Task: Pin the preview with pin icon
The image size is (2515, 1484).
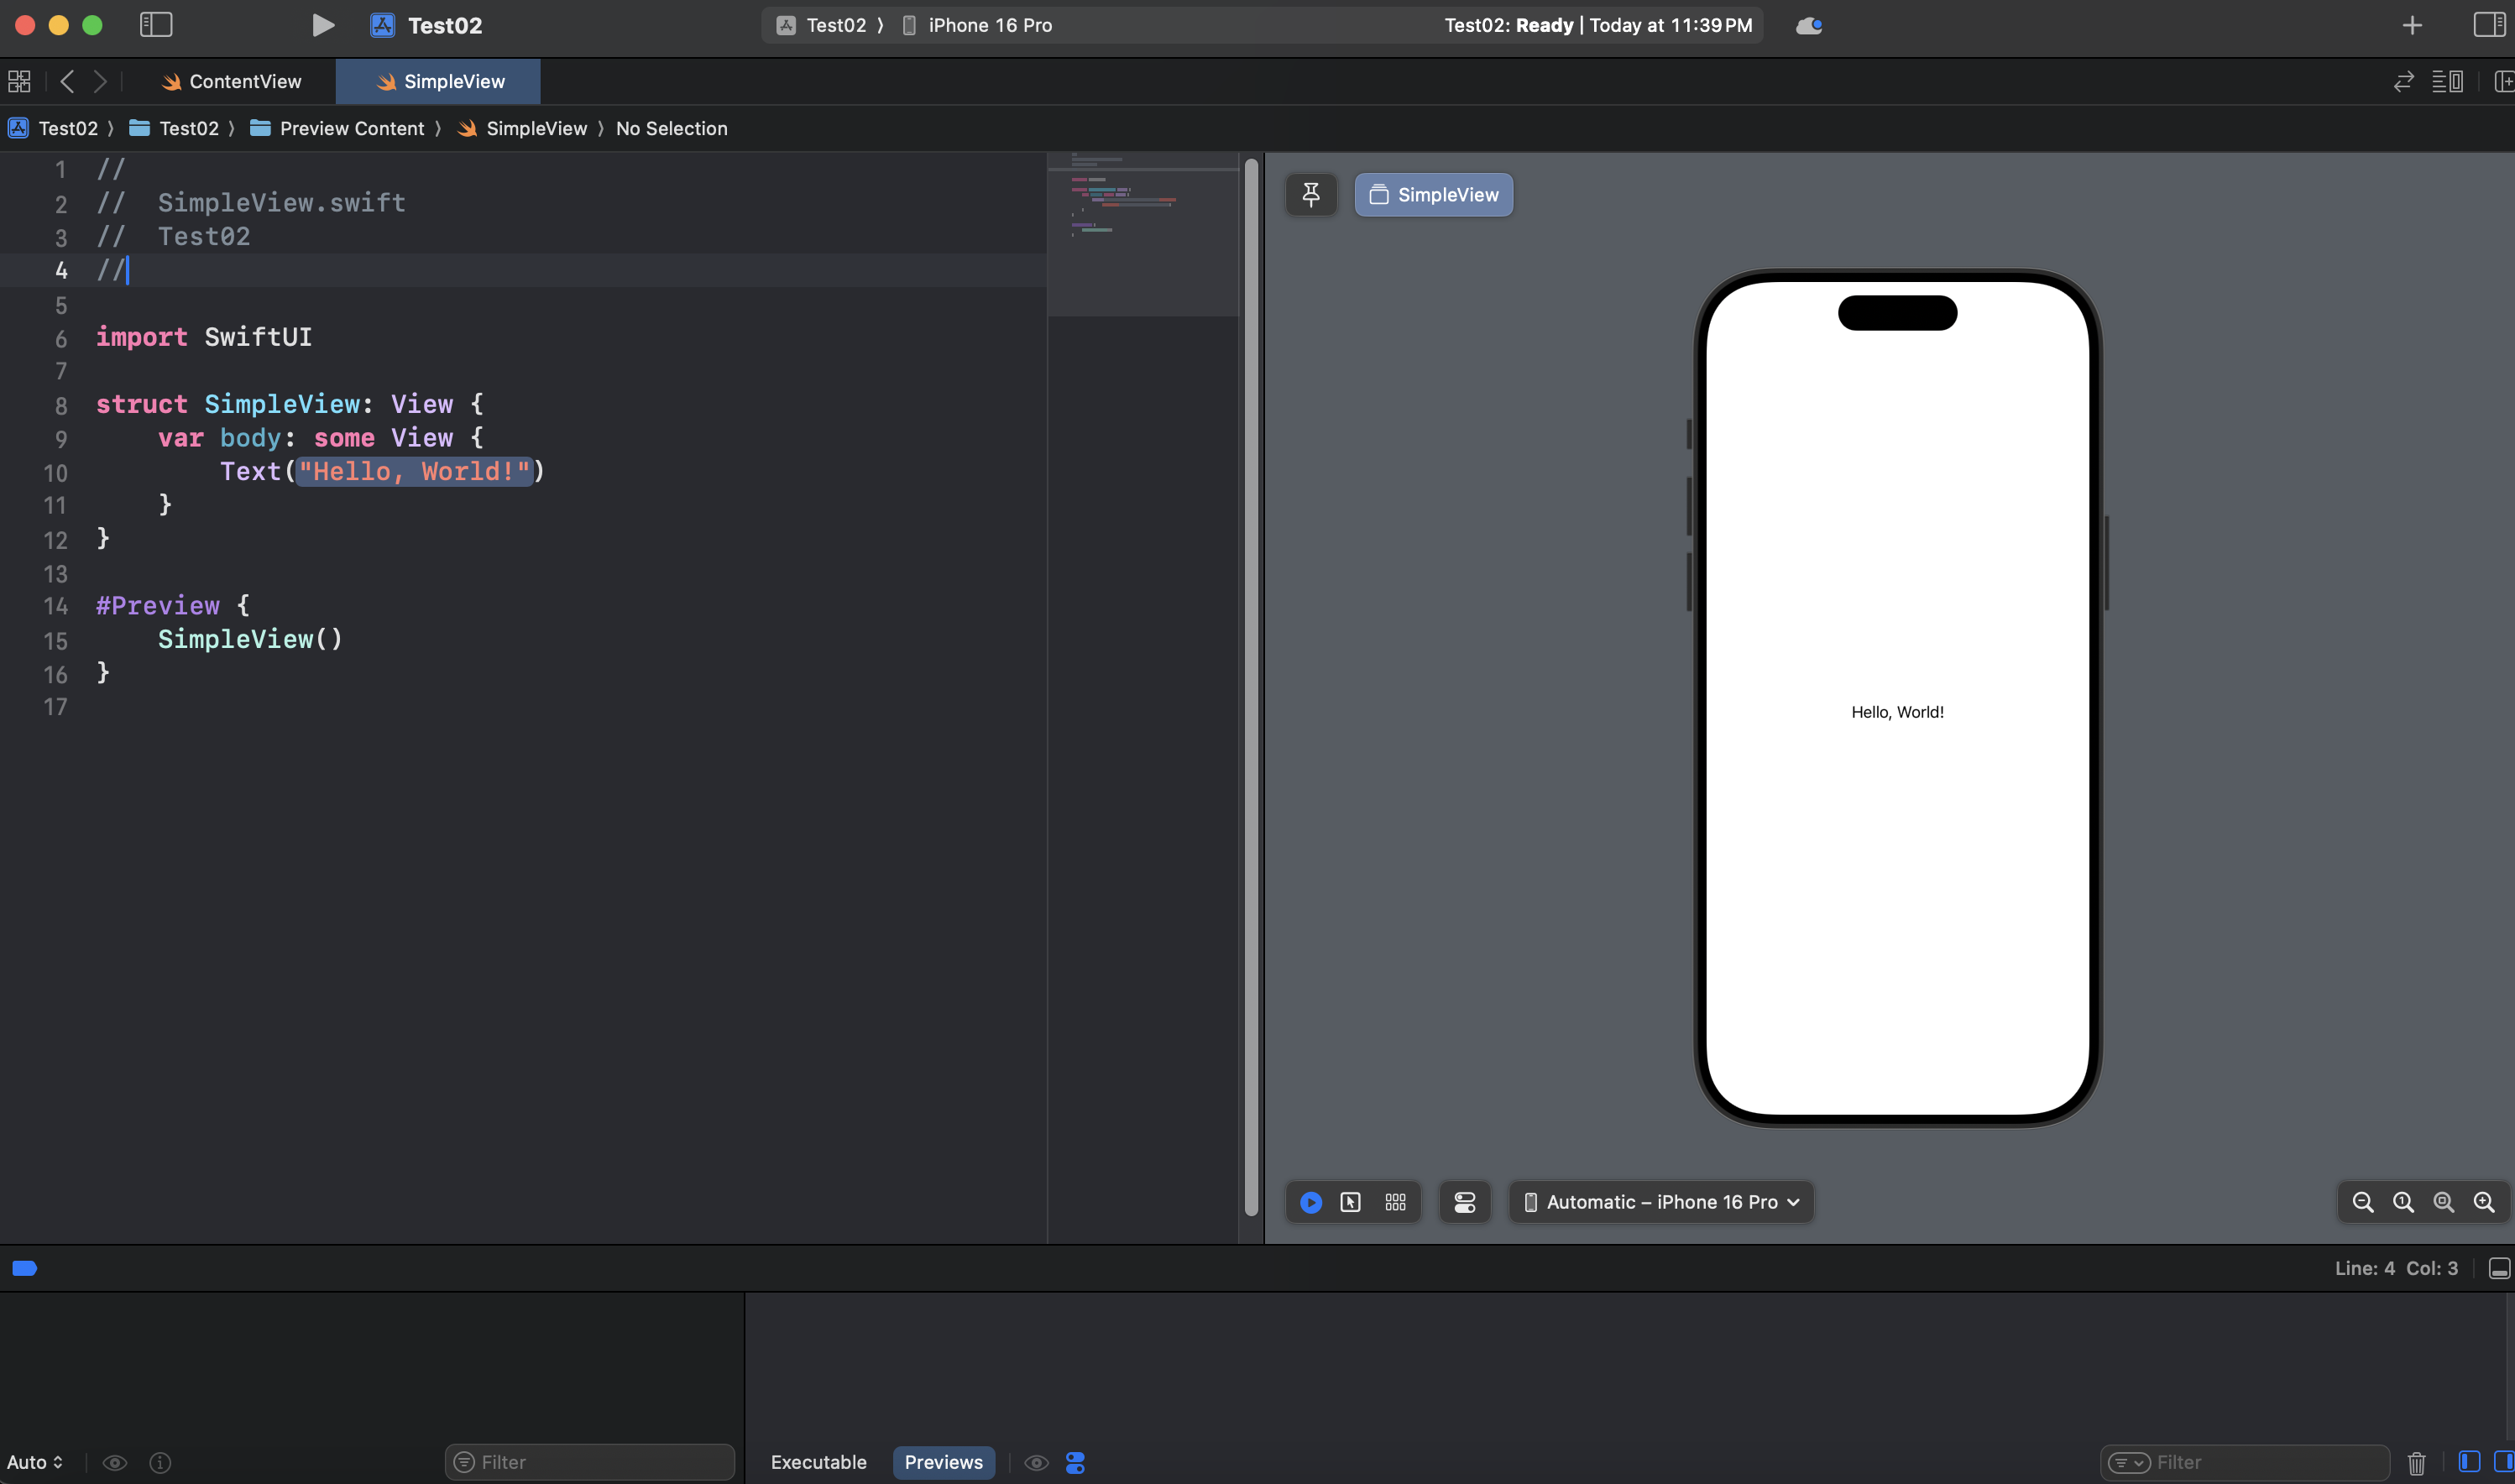Action: pyautogui.click(x=1310, y=195)
